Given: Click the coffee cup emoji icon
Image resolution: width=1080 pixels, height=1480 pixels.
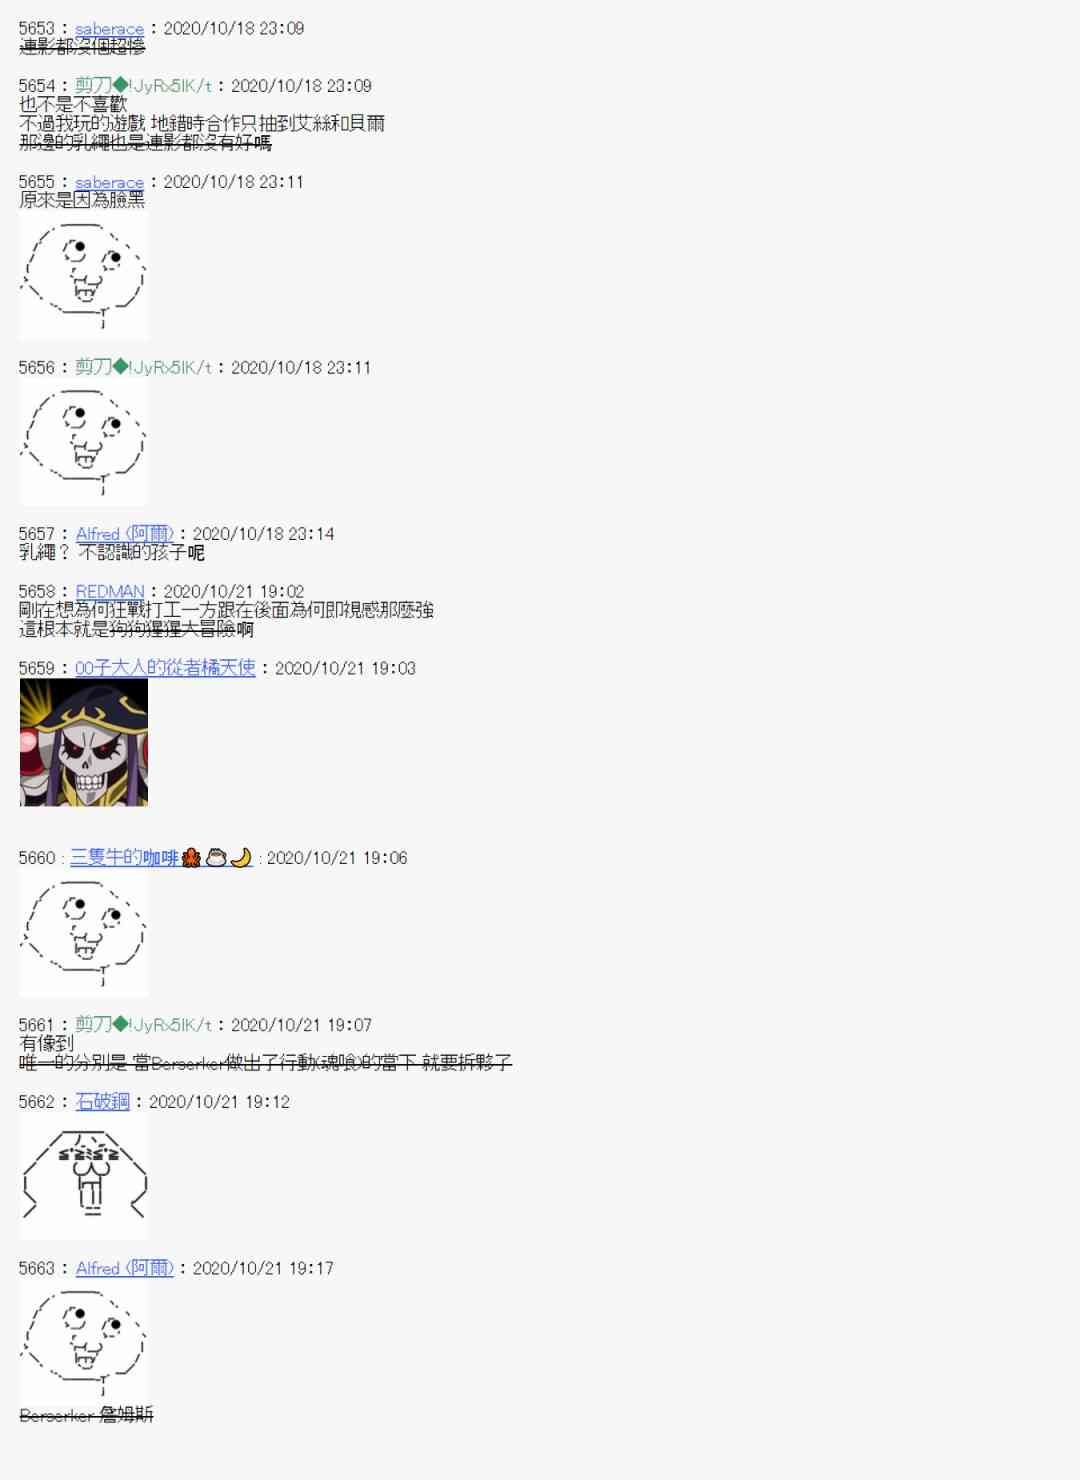Looking at the screenshot, I should pyautogui.click(x=216, y=858).
